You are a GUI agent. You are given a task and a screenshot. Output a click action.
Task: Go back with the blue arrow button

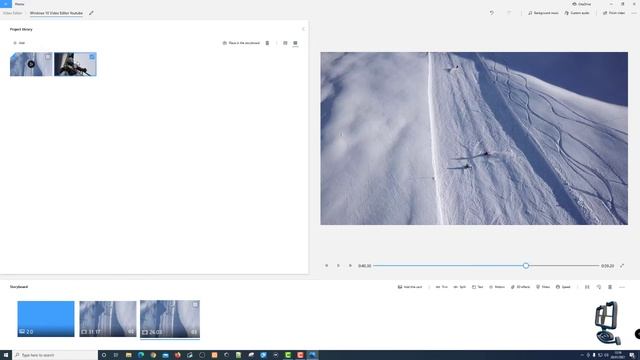[x=6, y=4]
